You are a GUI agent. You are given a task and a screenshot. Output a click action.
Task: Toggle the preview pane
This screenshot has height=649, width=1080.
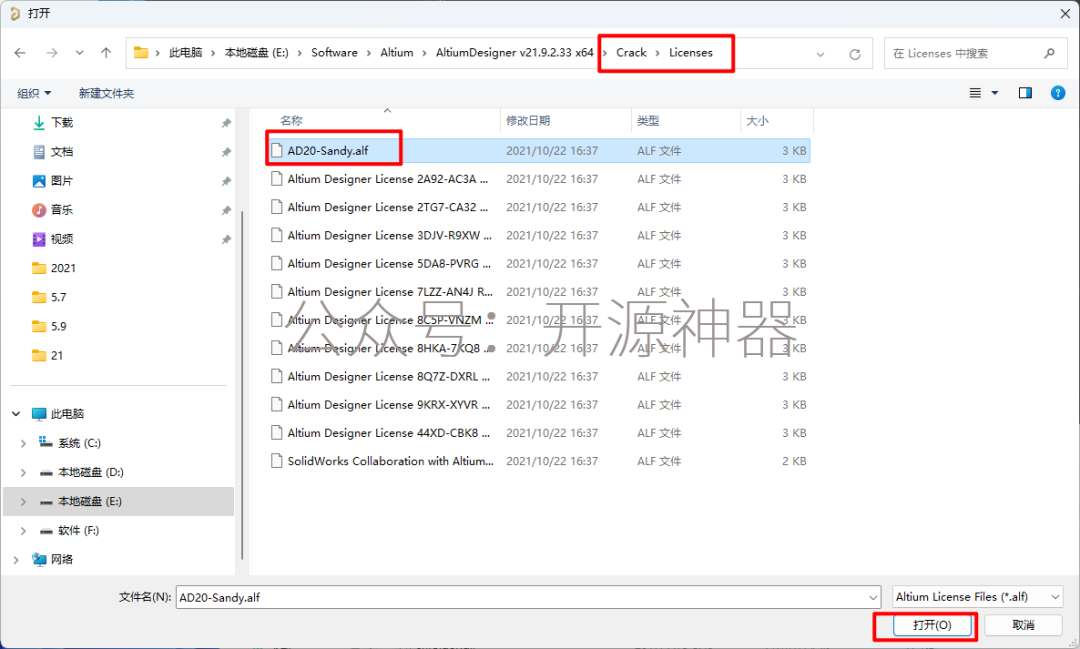(1025, 93)
